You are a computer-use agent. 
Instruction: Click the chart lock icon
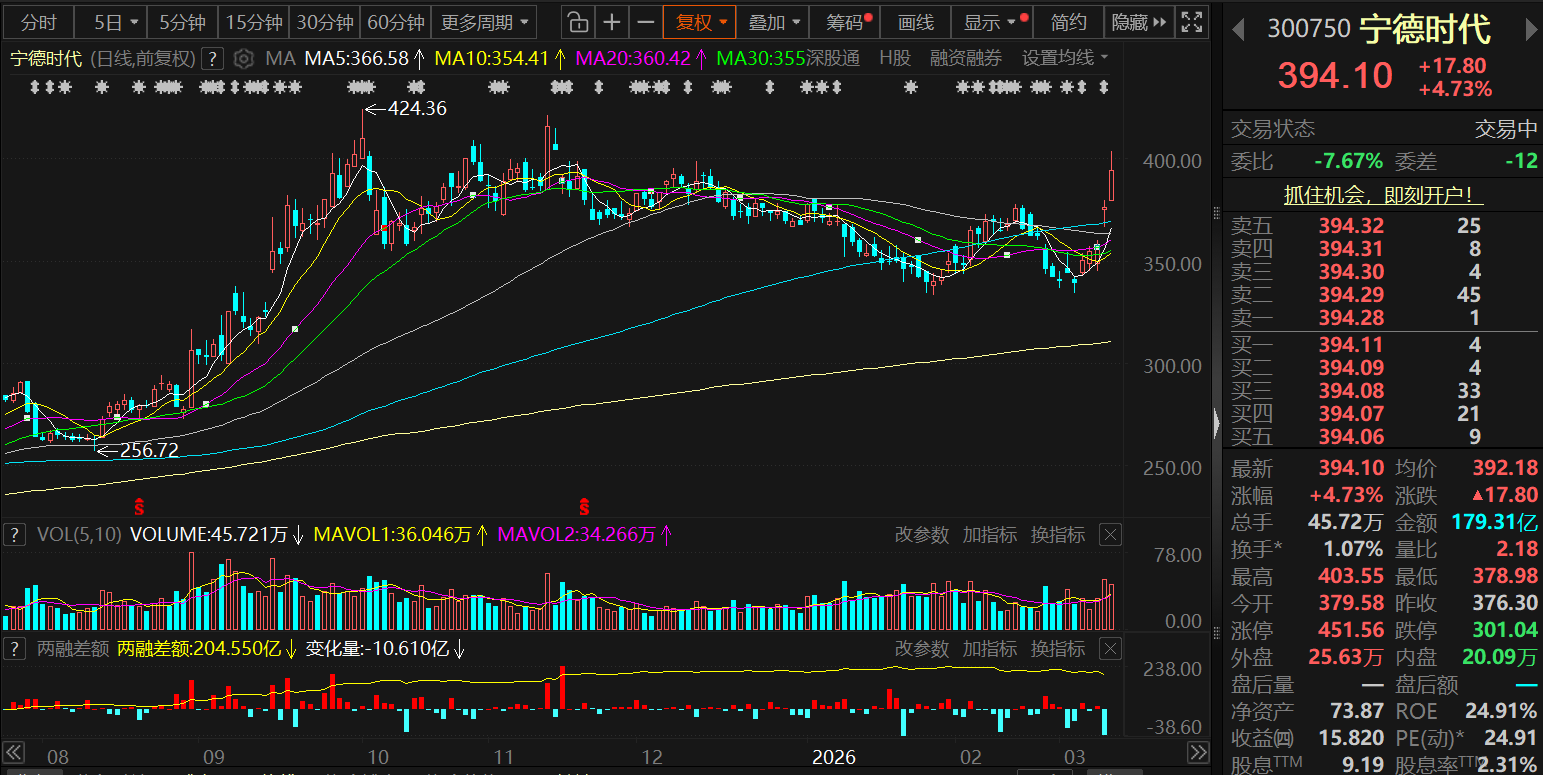click(x=577, y=22)
